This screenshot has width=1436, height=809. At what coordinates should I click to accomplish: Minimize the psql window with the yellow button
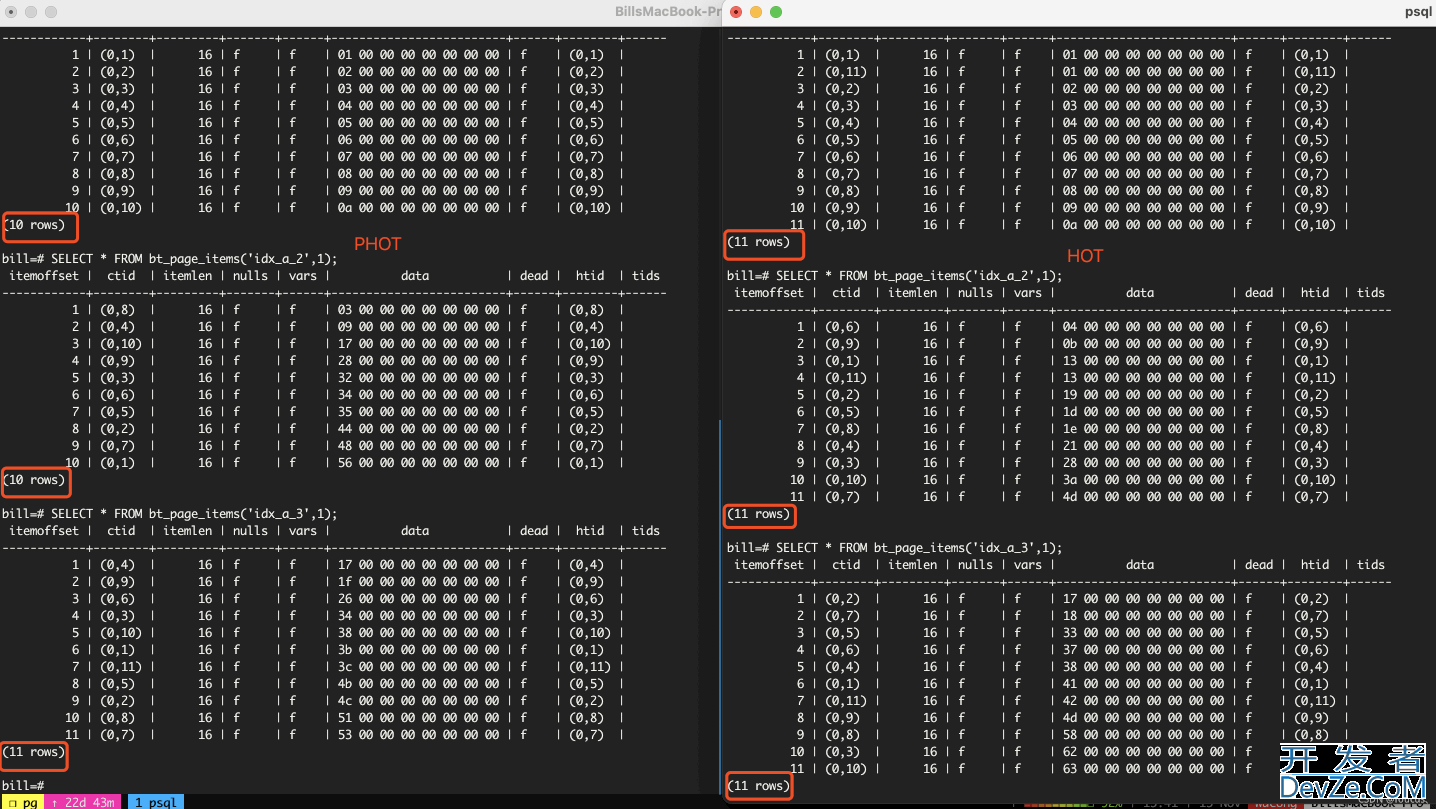[756, 12]
